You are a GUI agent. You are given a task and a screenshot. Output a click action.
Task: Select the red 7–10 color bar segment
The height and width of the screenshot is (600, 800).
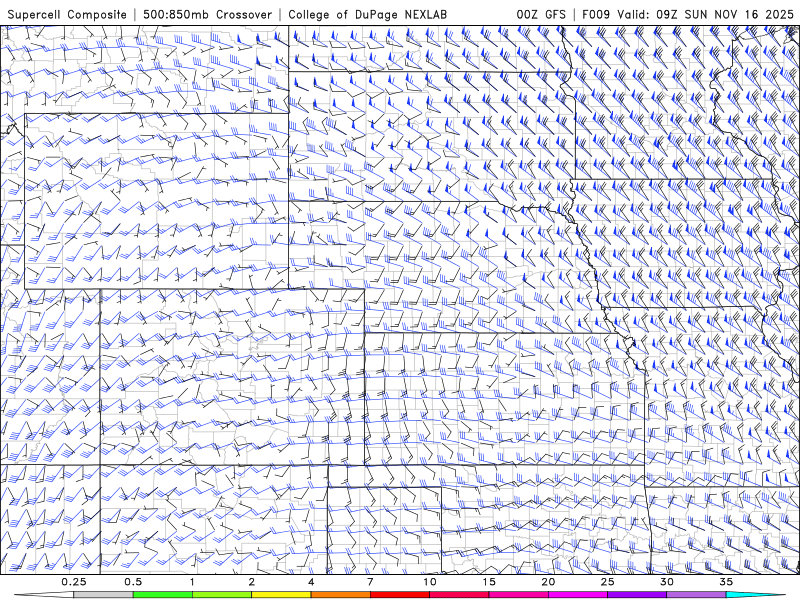coord(400,595)
